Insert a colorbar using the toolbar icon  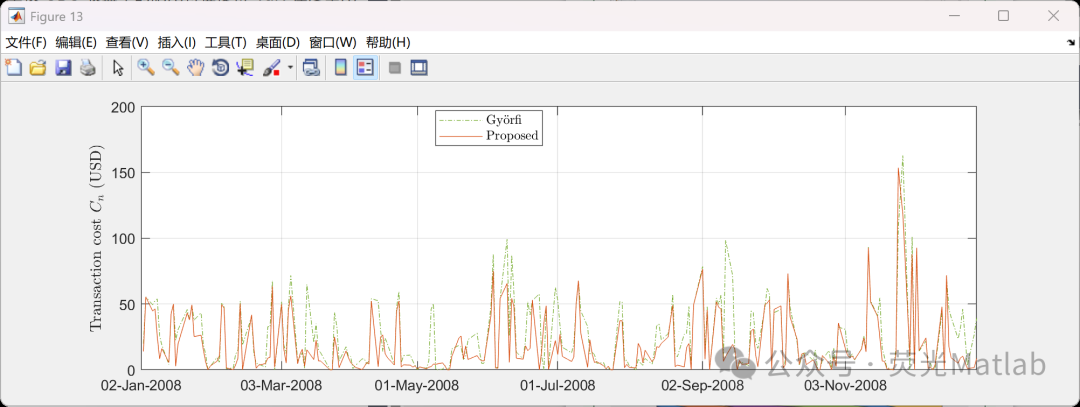(340, 67)
